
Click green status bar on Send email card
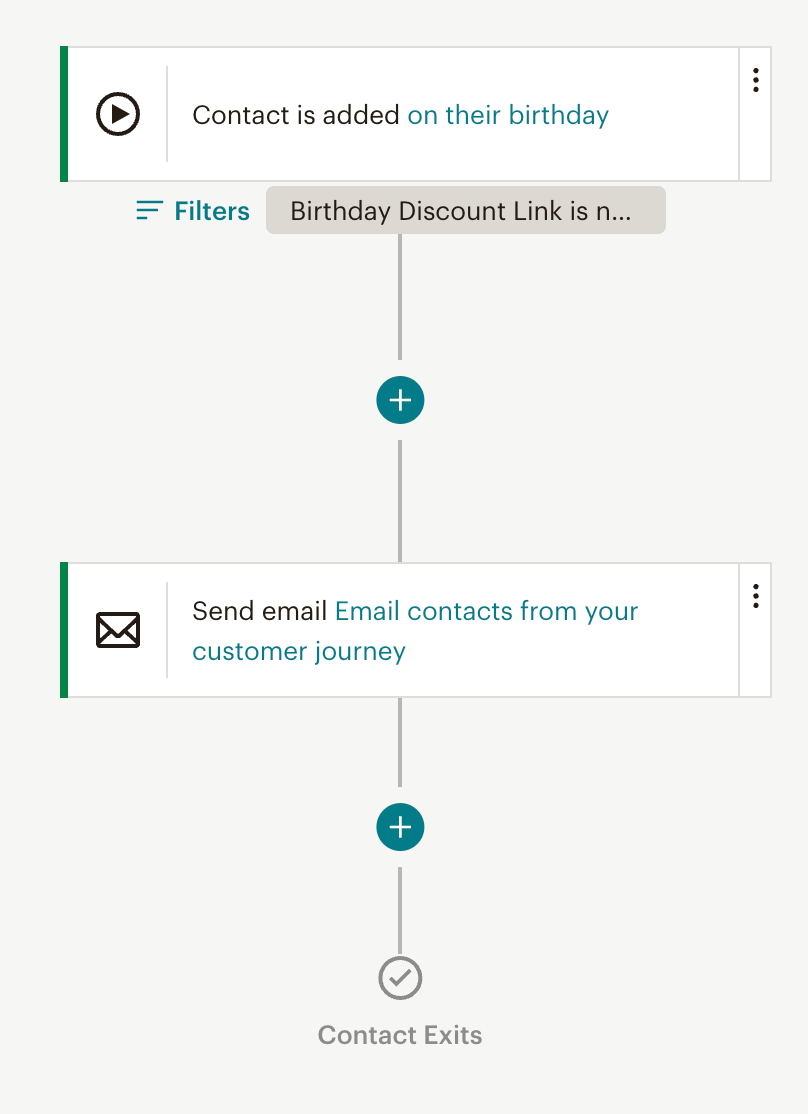tap(64, 630)
